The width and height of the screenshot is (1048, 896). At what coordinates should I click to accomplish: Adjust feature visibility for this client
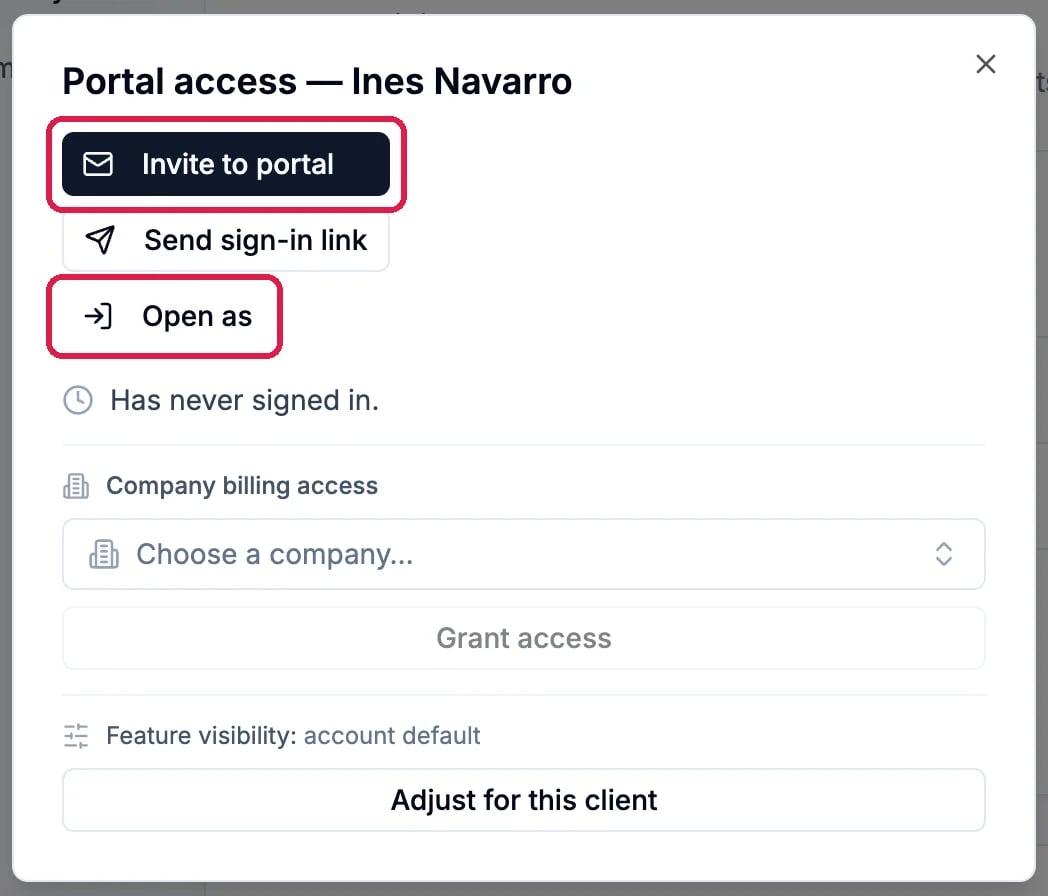tap(523, 800)
